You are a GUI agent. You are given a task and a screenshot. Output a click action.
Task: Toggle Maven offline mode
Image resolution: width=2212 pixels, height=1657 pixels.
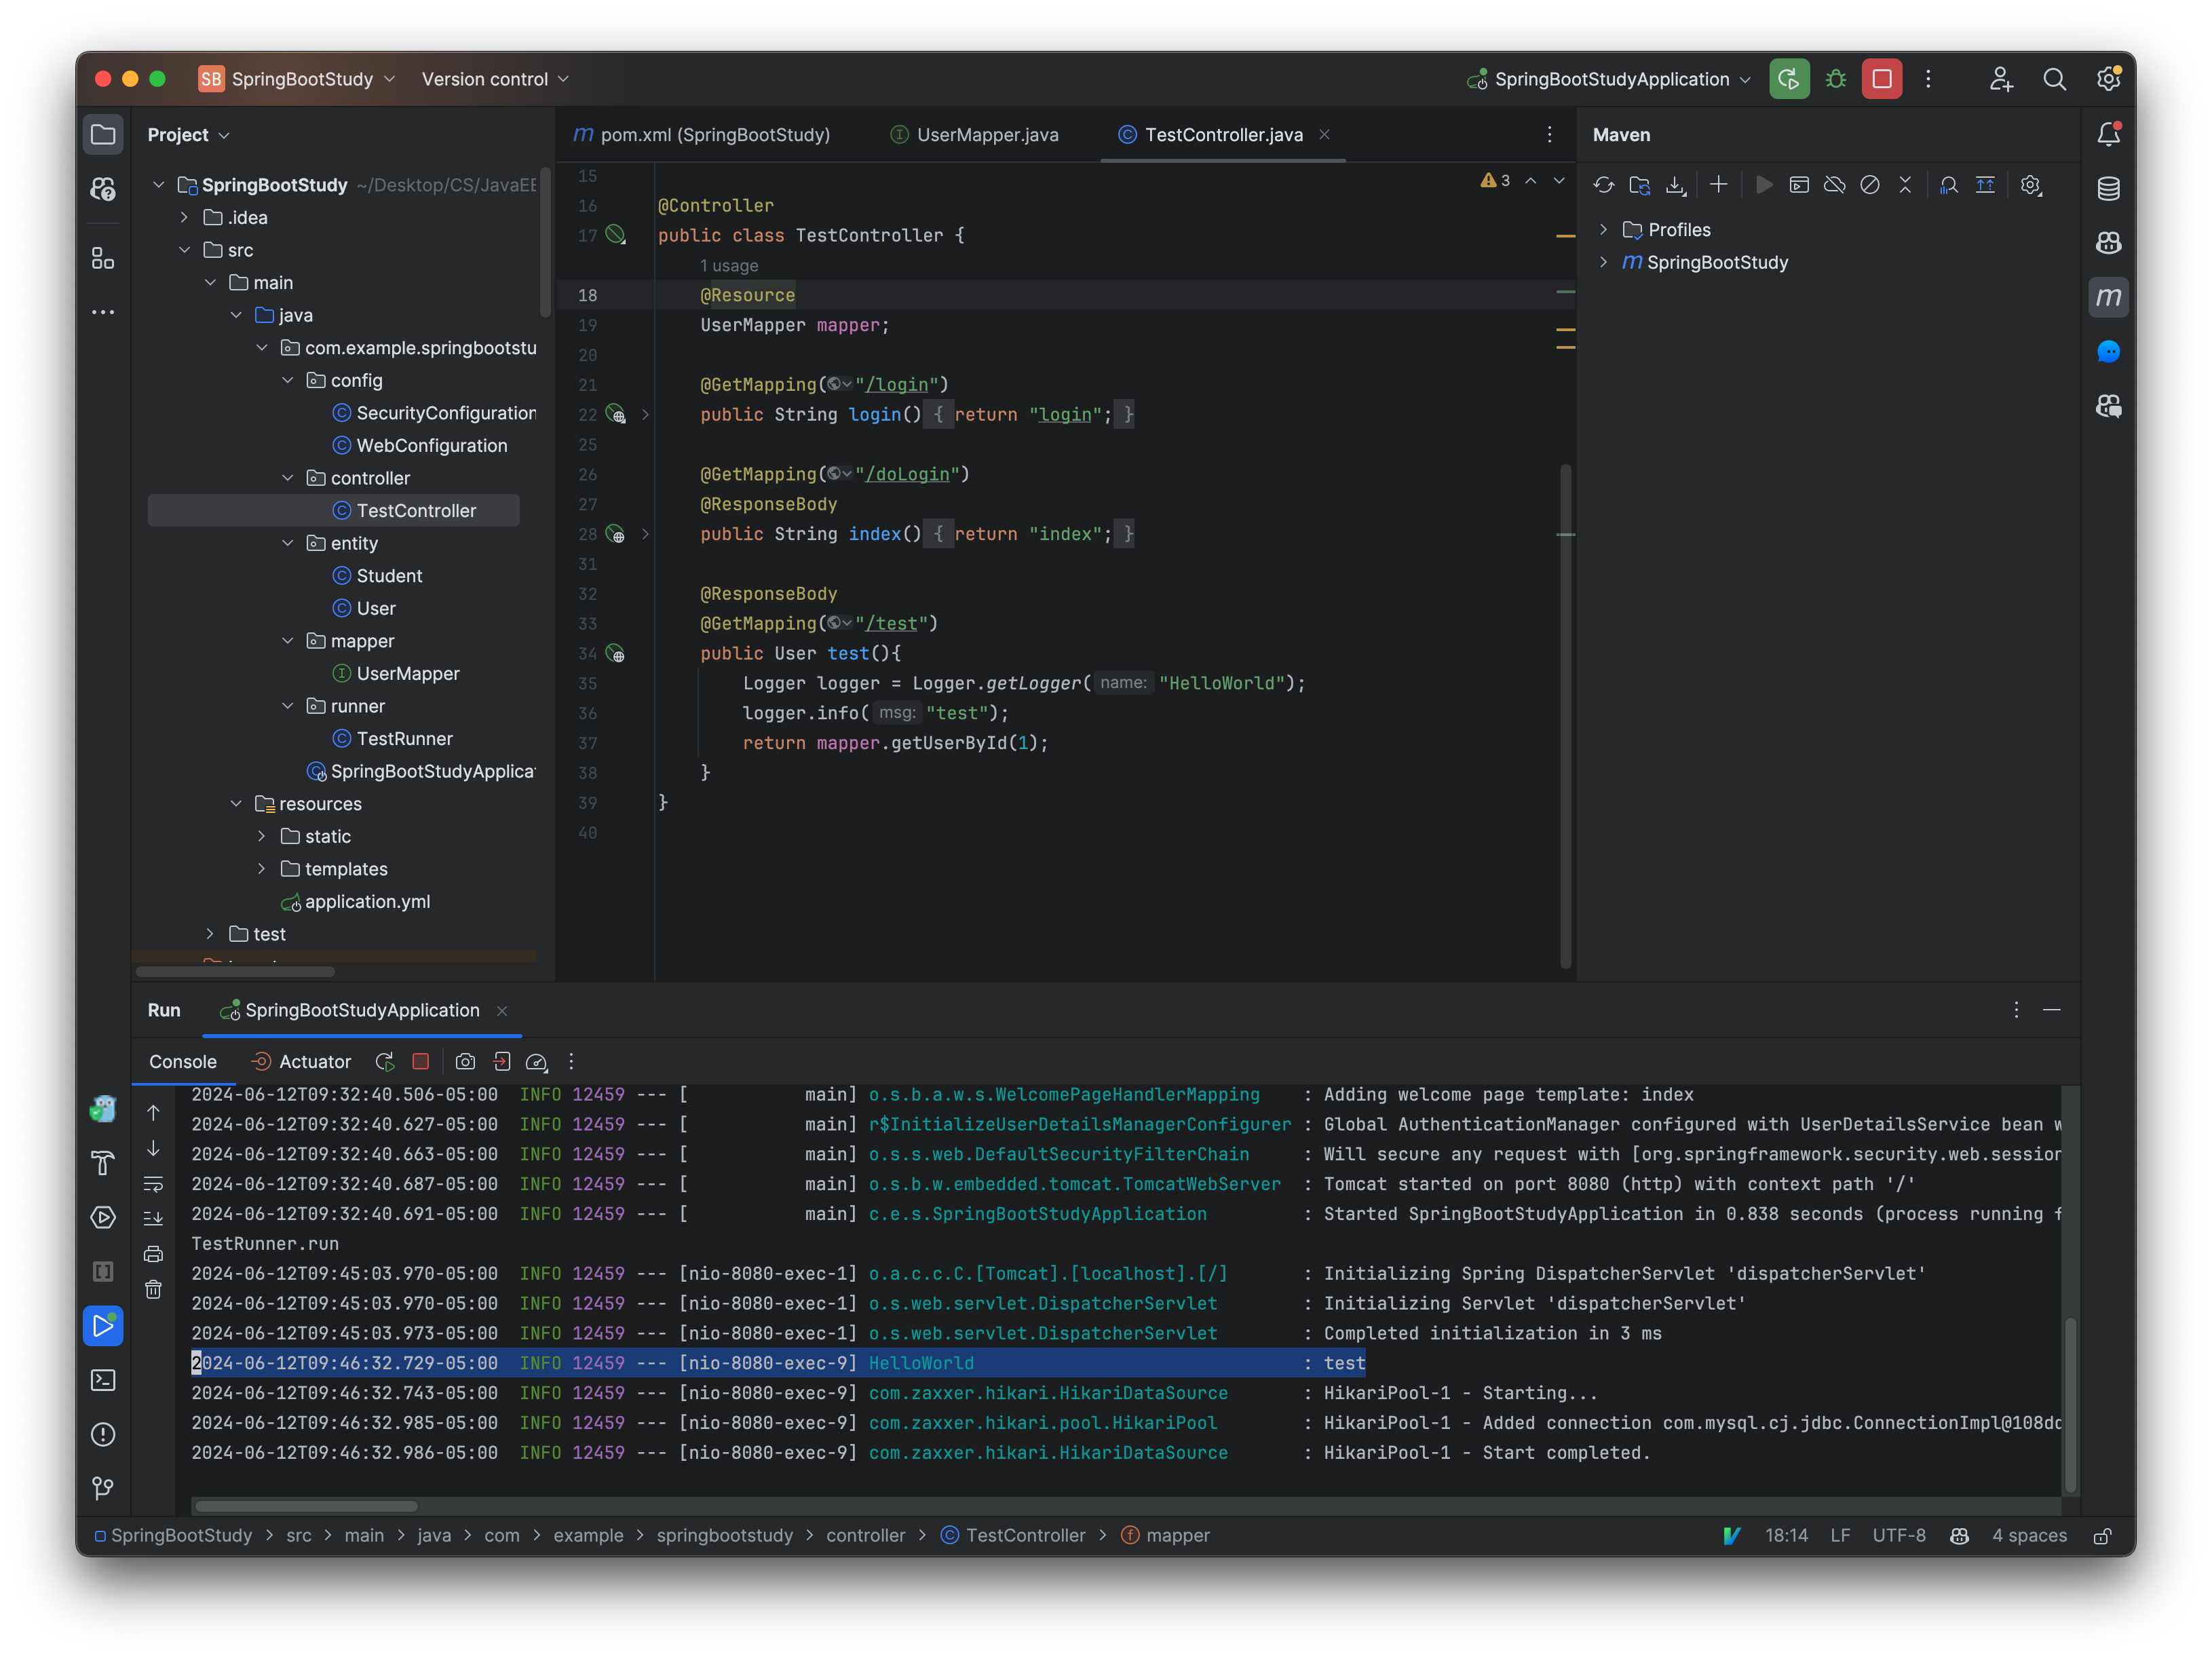pos(1835,185)
